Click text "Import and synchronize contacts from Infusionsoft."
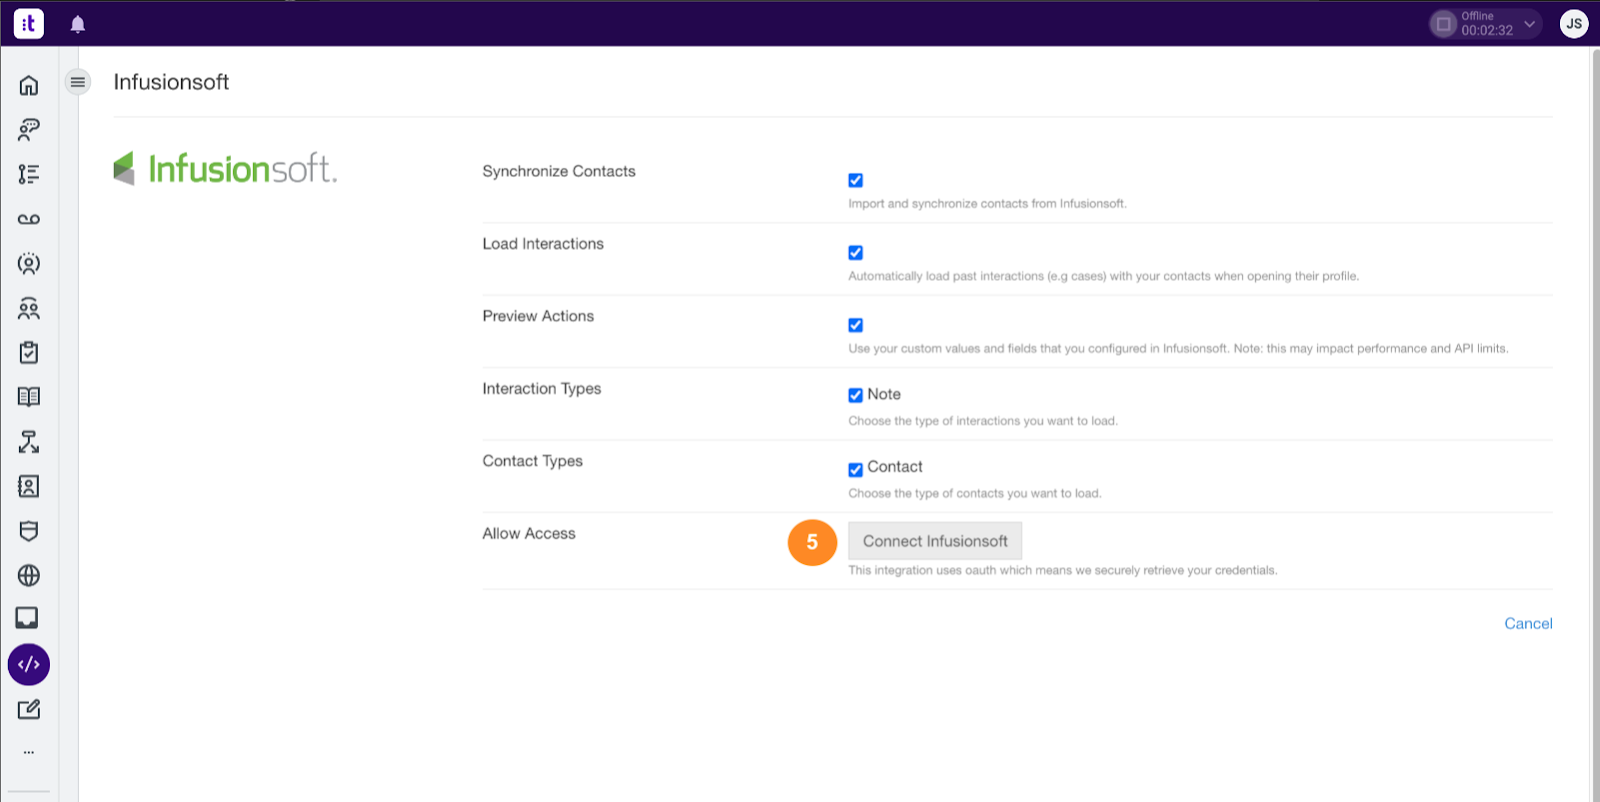 pos(987,203)
